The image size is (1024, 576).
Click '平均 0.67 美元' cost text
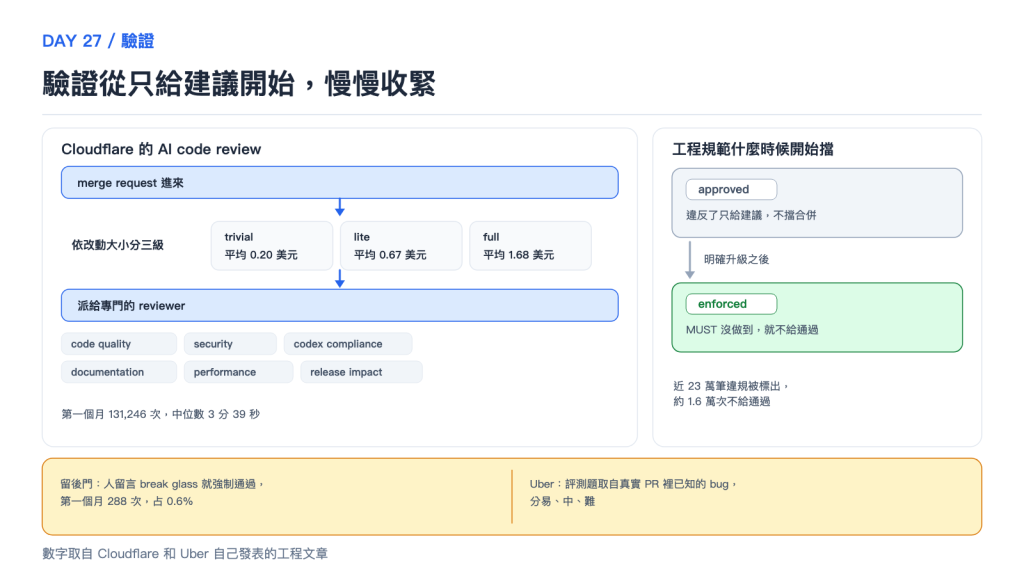pos(390,255)
